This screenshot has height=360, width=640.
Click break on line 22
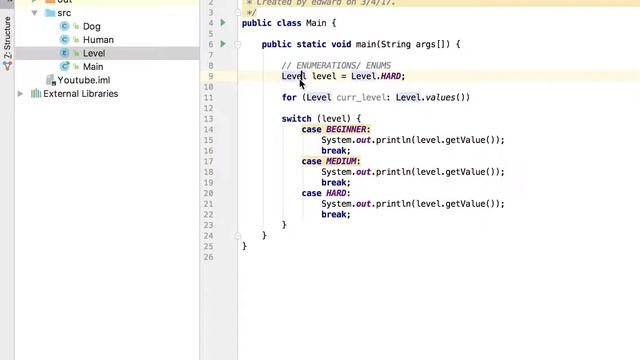click(x=333, y=214)
